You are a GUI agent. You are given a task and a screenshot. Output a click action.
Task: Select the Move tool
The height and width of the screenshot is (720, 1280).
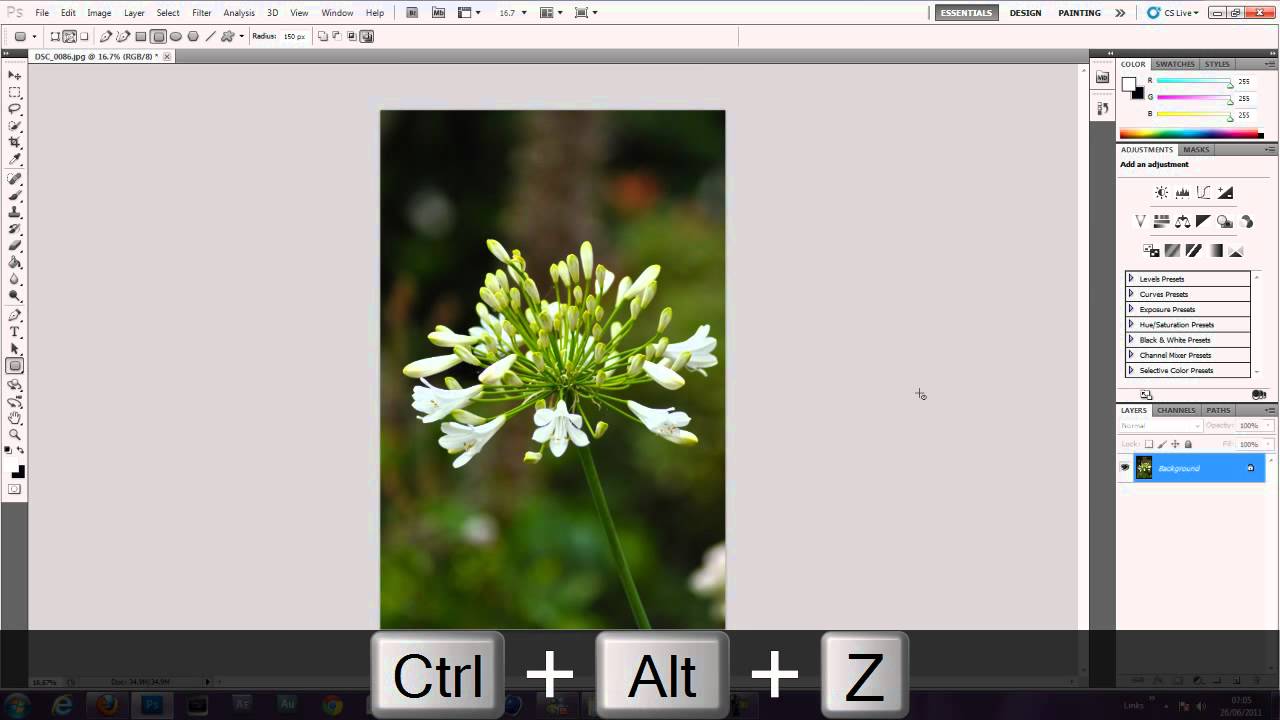click(x=15, y=76)
